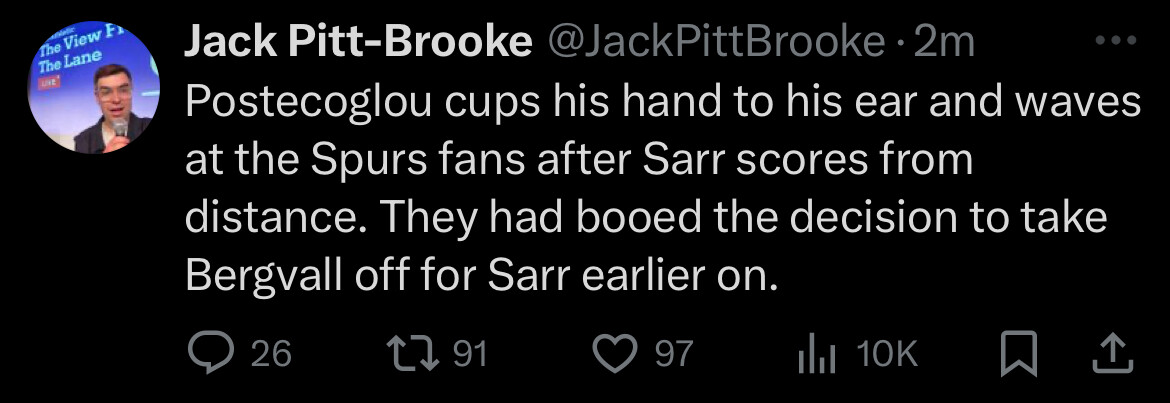Visit the @JackPittBrooke handle
Image resolution: width=1170 pixels, height=403 pixels.
click(716, 43)
